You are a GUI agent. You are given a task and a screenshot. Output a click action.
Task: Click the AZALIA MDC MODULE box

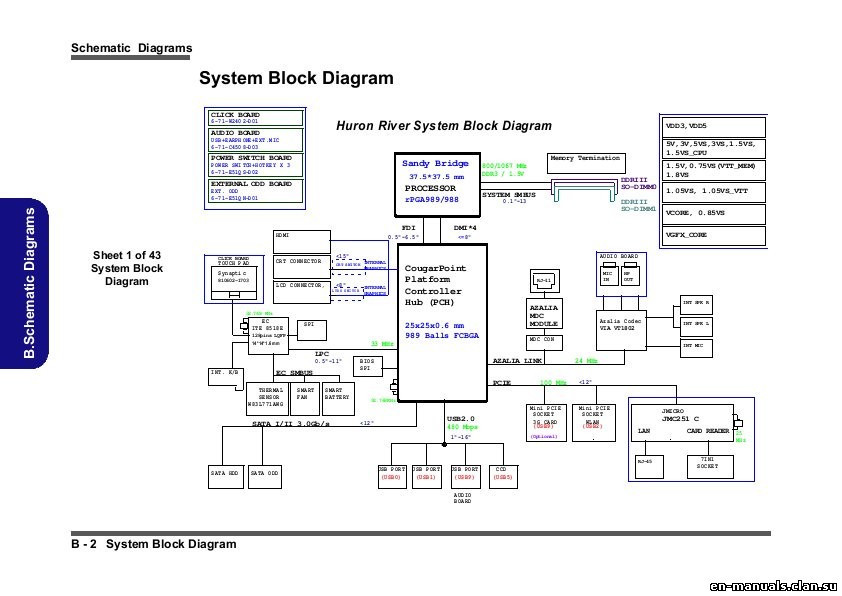545,314
